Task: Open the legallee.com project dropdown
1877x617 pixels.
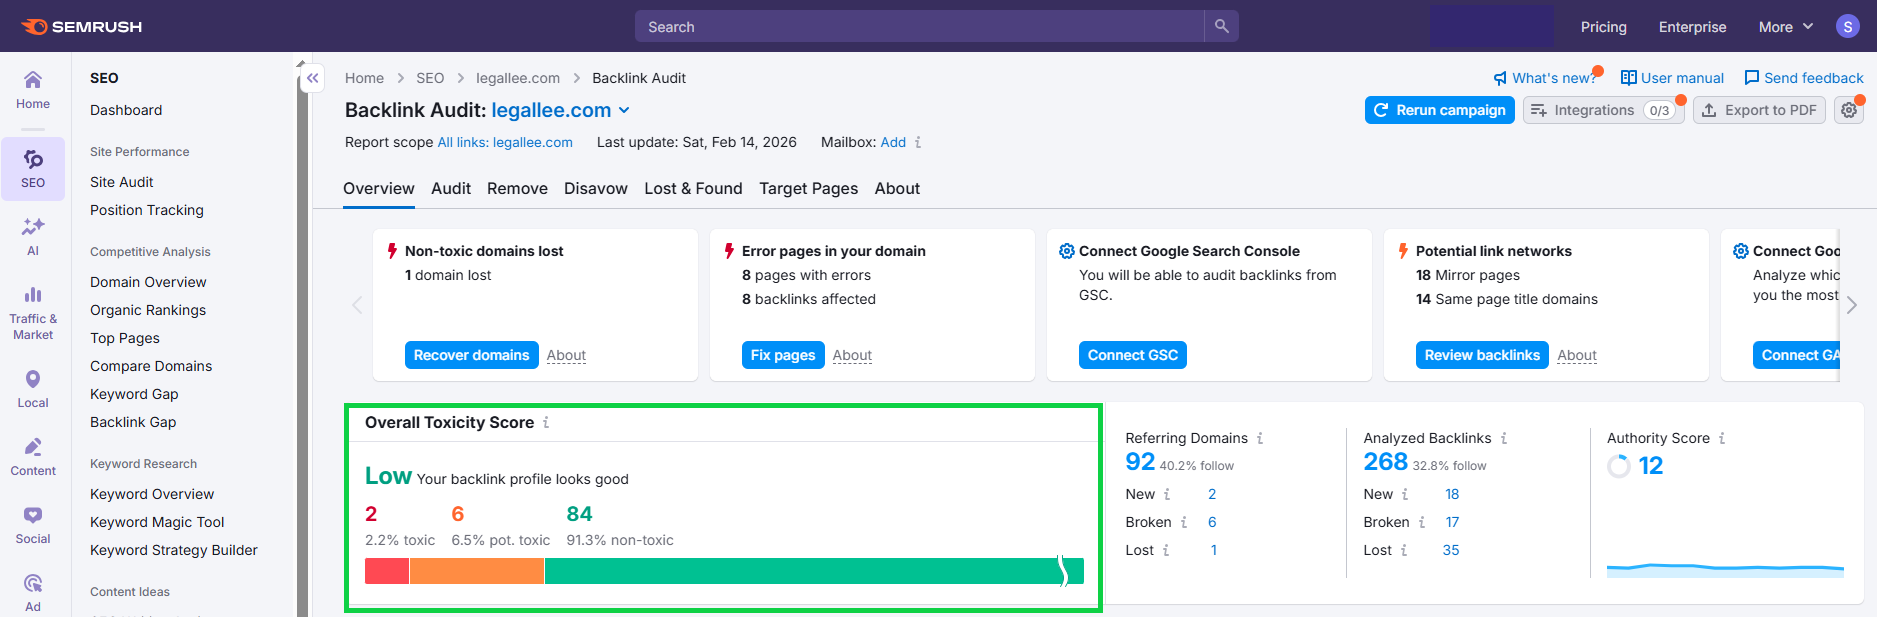Action: (560, 110)
